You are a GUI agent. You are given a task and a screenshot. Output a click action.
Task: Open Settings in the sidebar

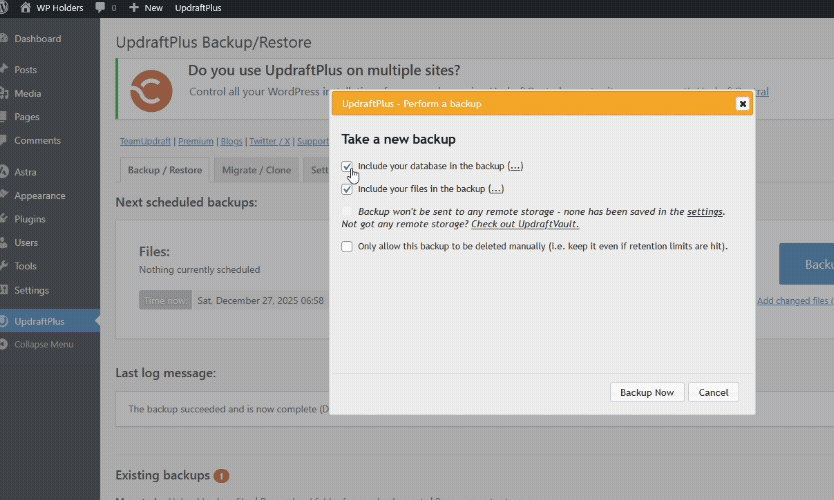point(31,290)
